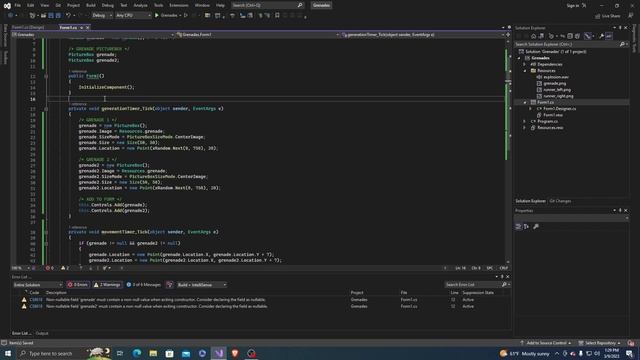Screen dimensions: 640x360
Task: Open the Debug menu
Action: click(108, 5)
